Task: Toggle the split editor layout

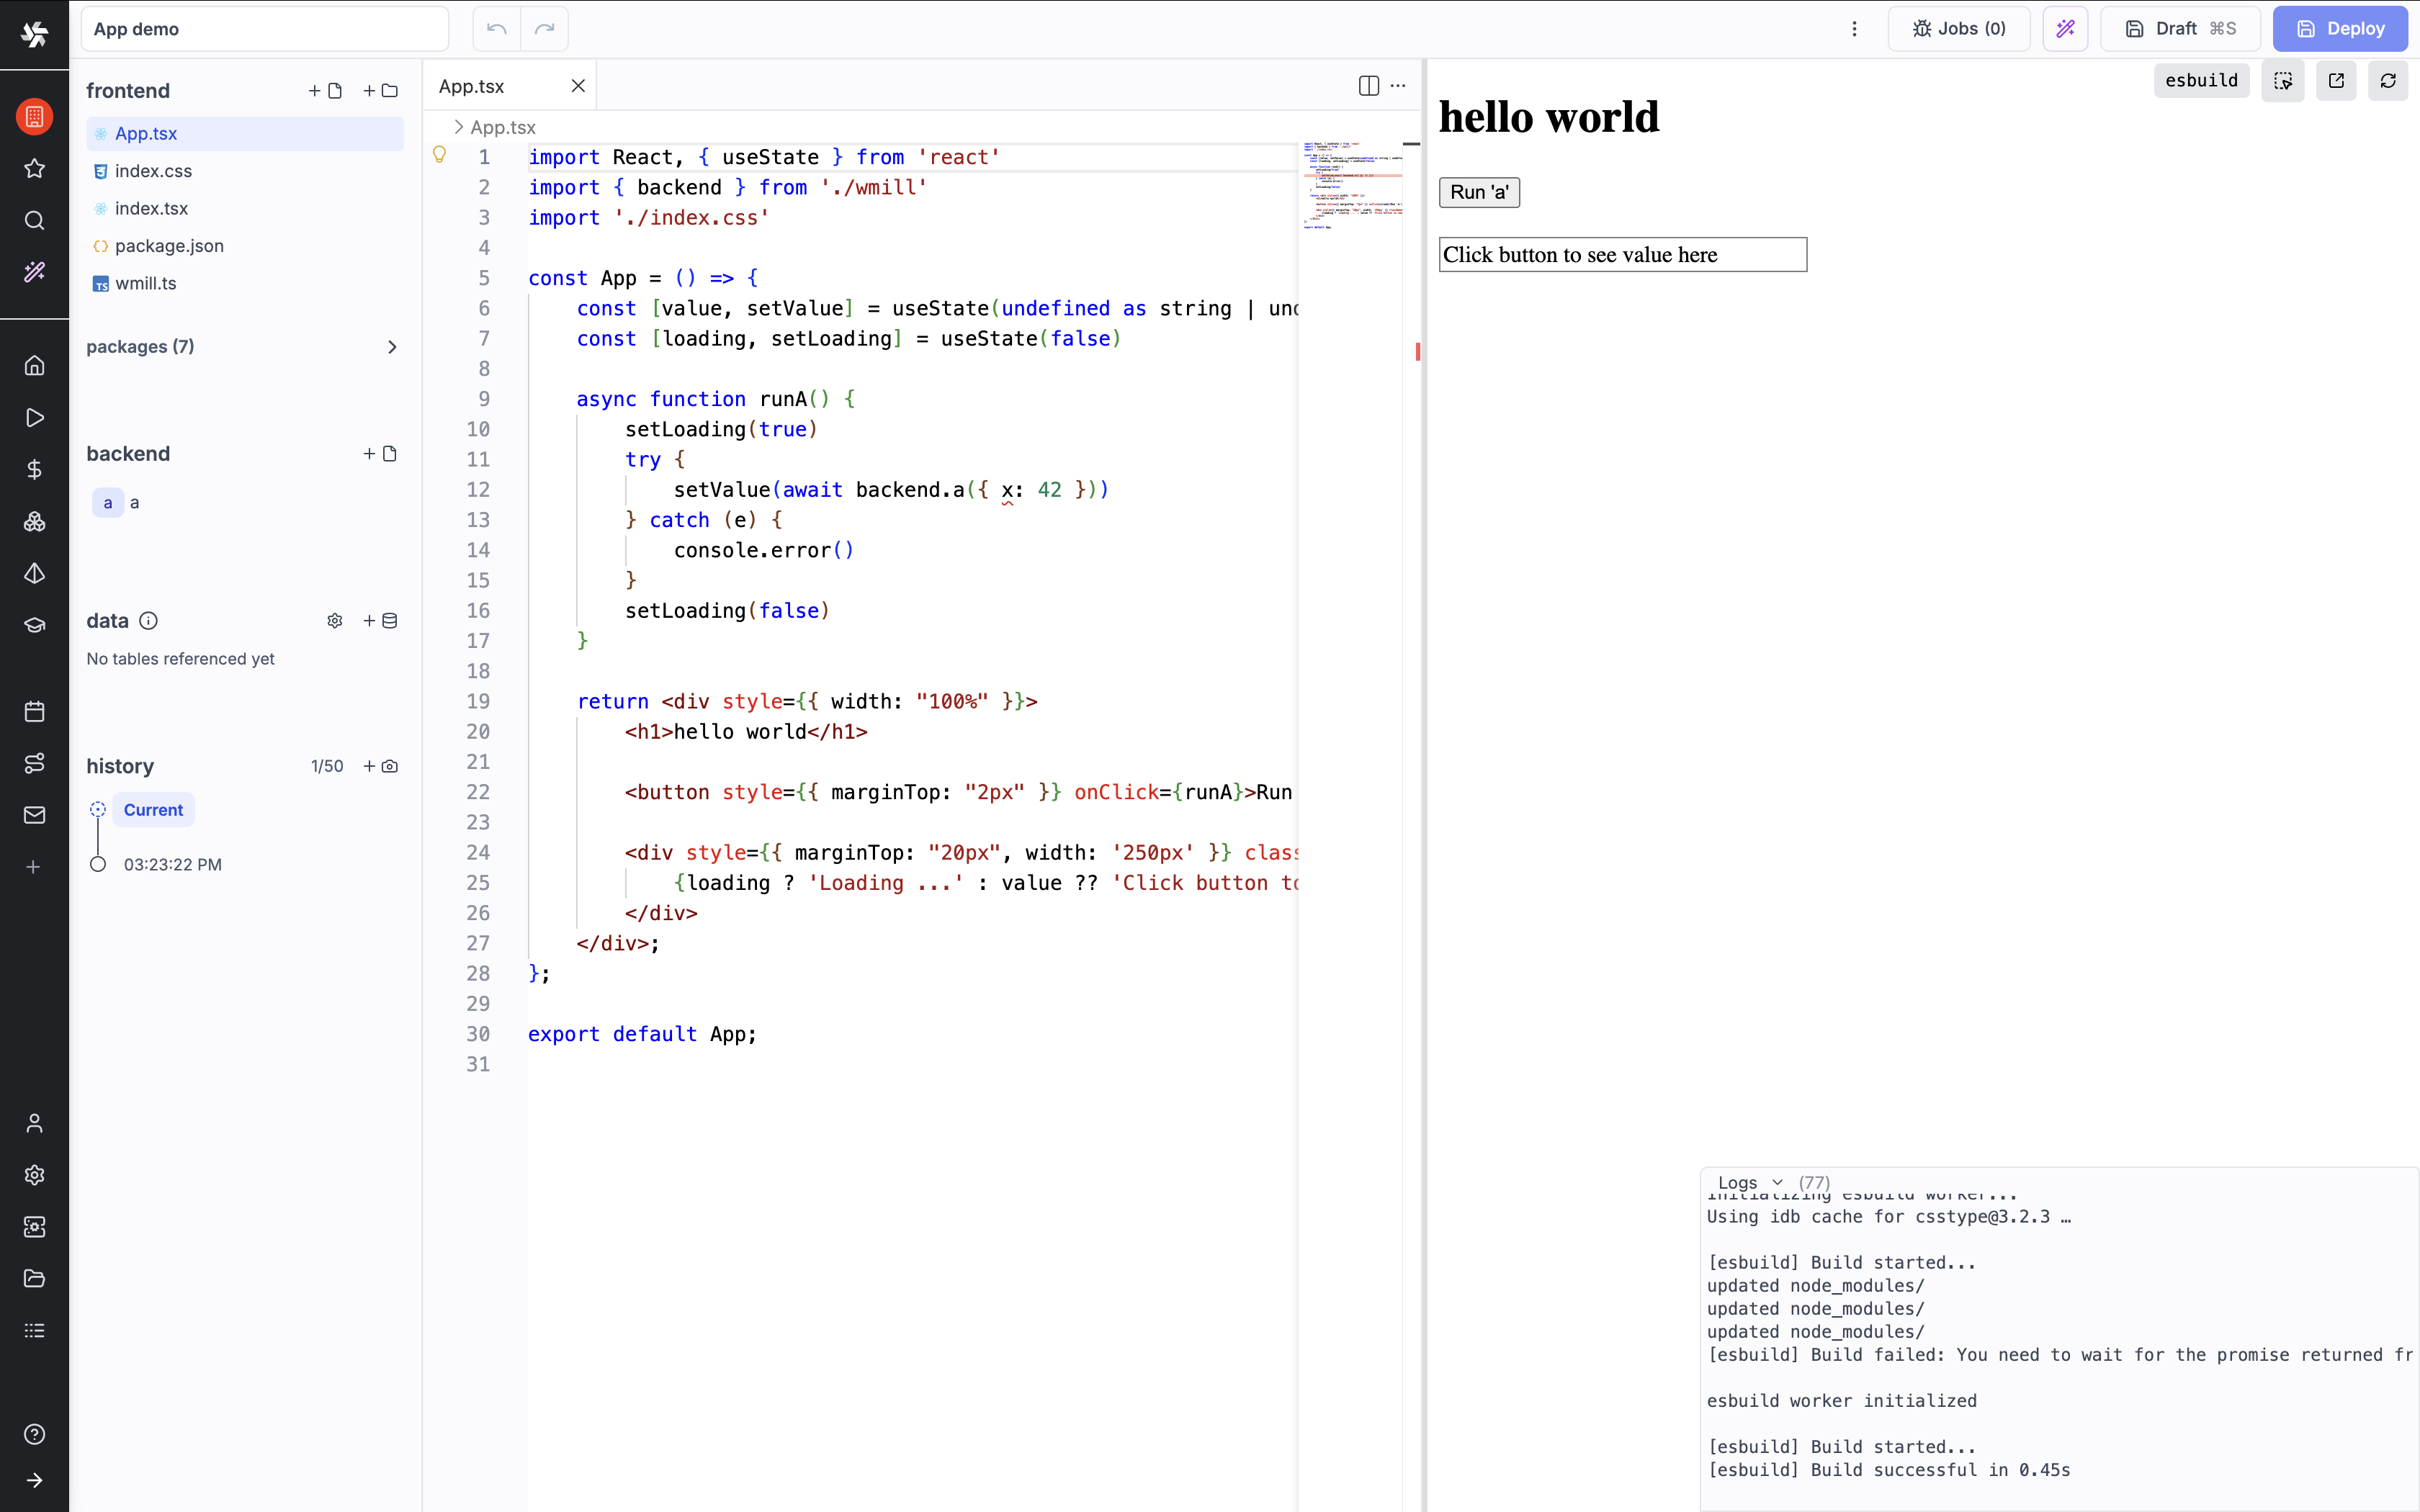Action: pyautogui.click(x=1368, y=86)
